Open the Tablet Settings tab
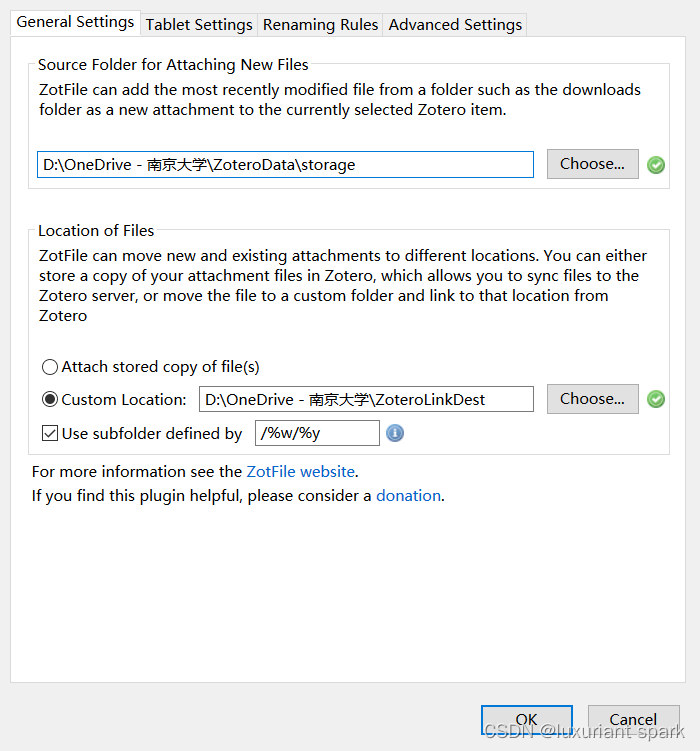 [199, 24]
